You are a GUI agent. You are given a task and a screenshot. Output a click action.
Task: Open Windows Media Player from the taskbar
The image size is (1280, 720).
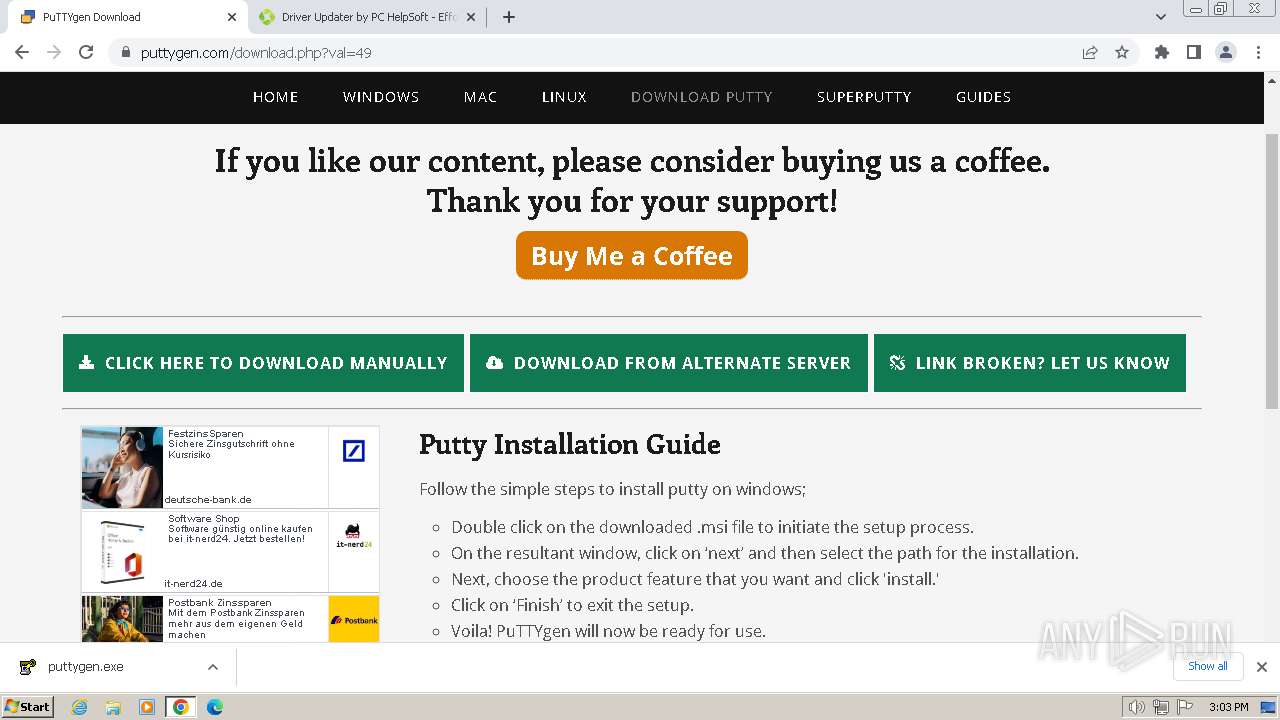pyautogui.click(x=147, y=707)
